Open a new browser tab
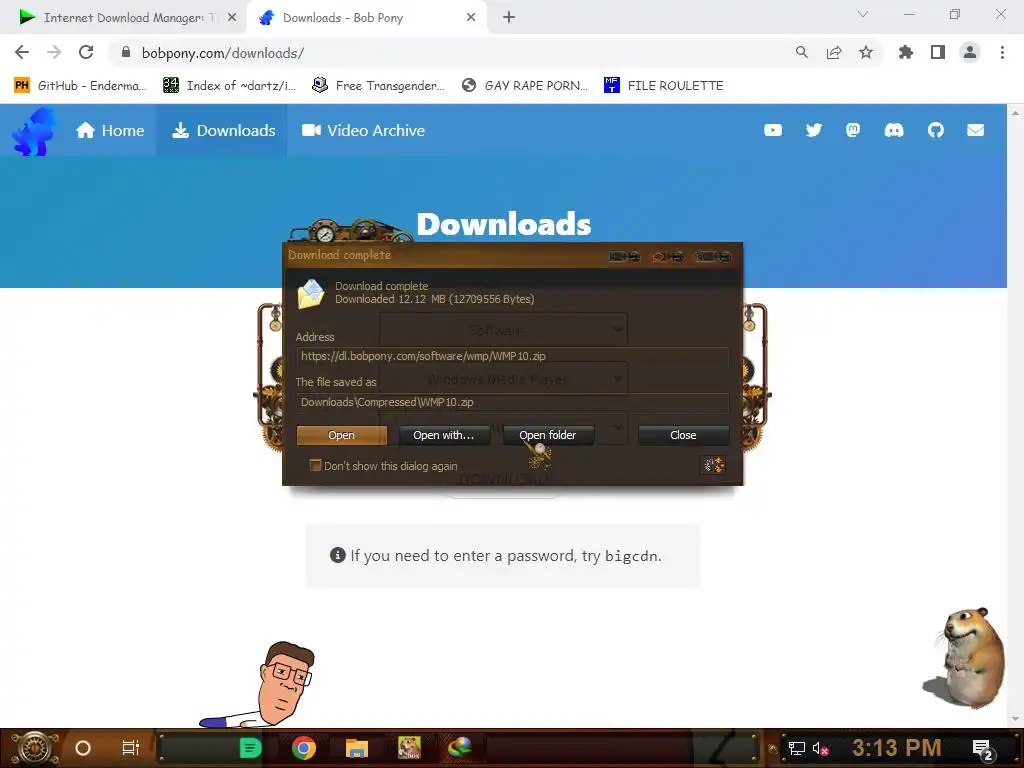 pos(509,18)
